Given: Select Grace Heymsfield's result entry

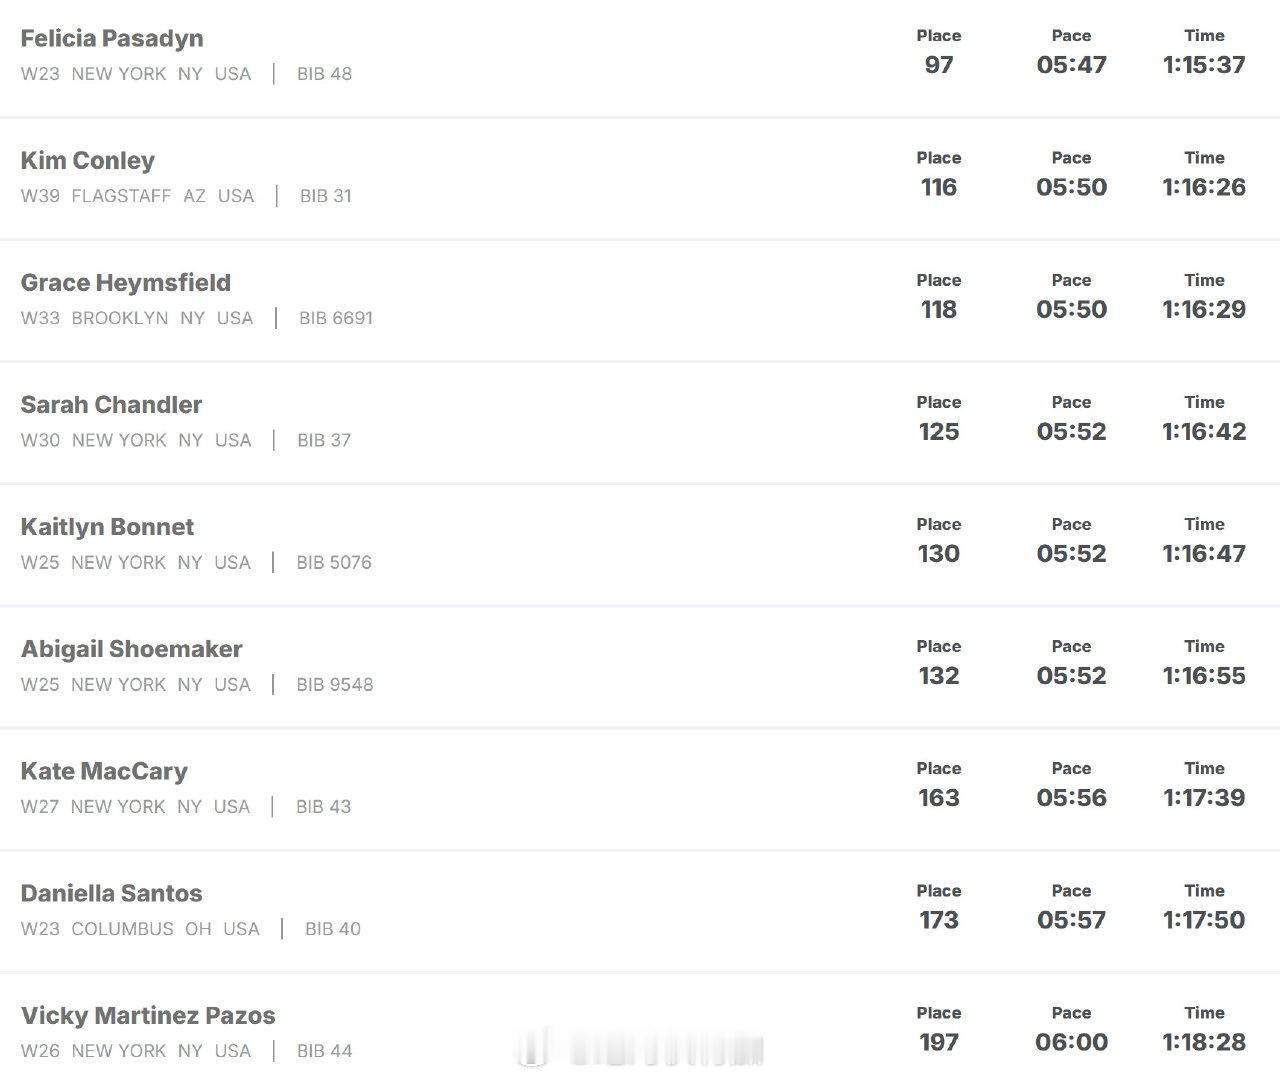Looking at the screenshot, I should [x=126, y=283].
